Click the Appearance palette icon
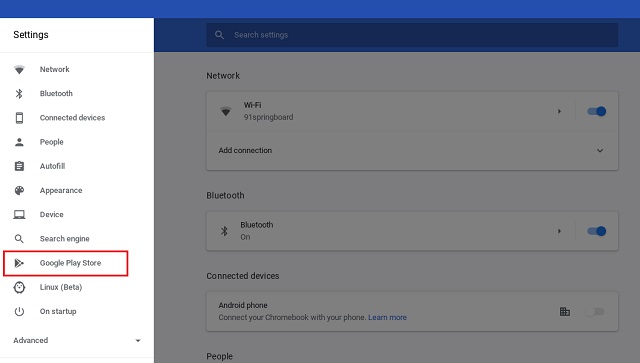 pos(19,190)
